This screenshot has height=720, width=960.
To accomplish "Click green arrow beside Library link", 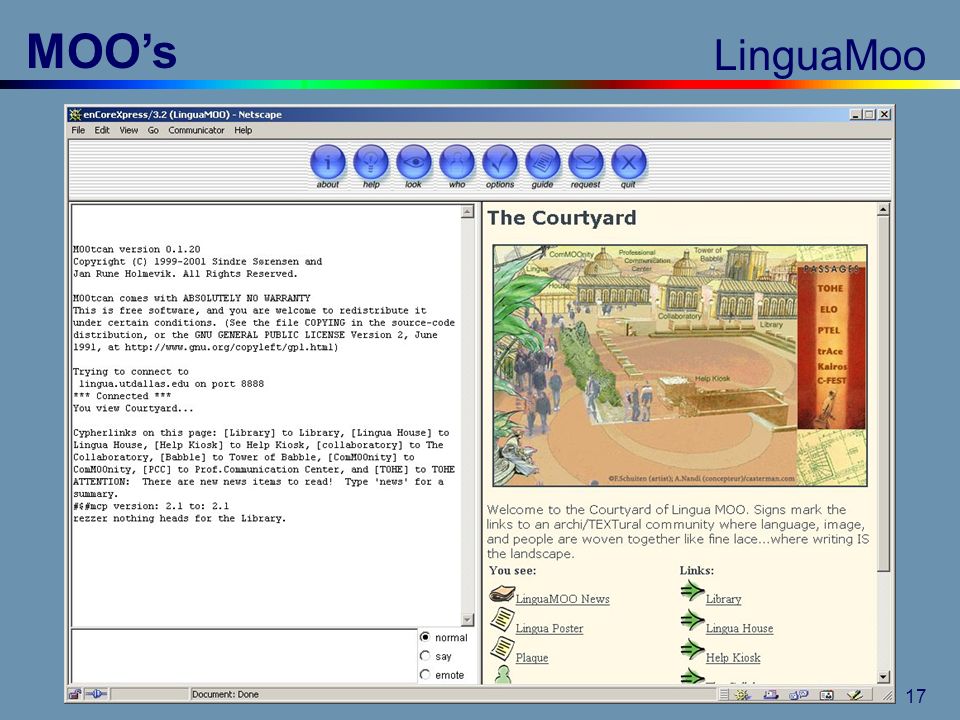I will pyautogui.click(x=692, y=591).
